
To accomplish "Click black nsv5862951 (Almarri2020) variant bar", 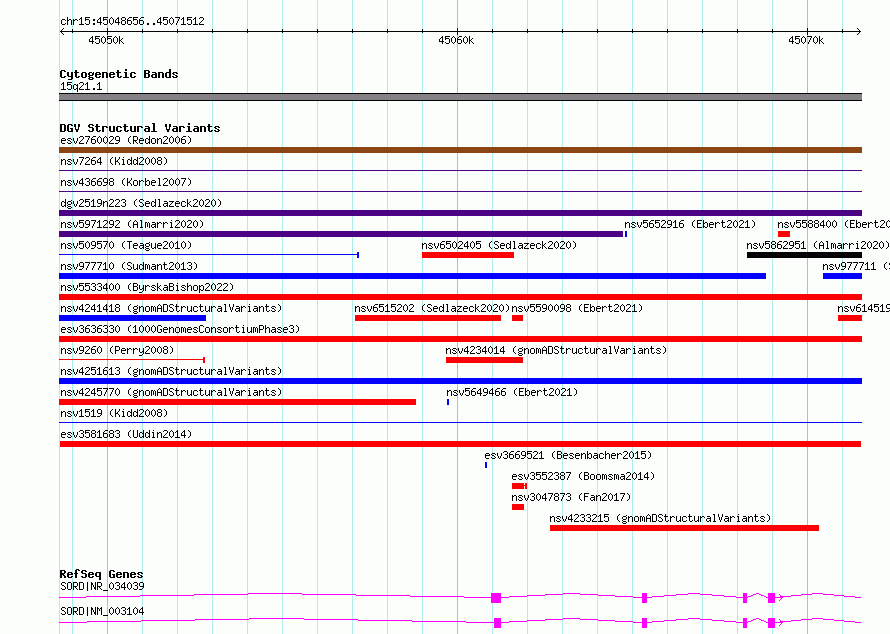I will pos(804,255).
